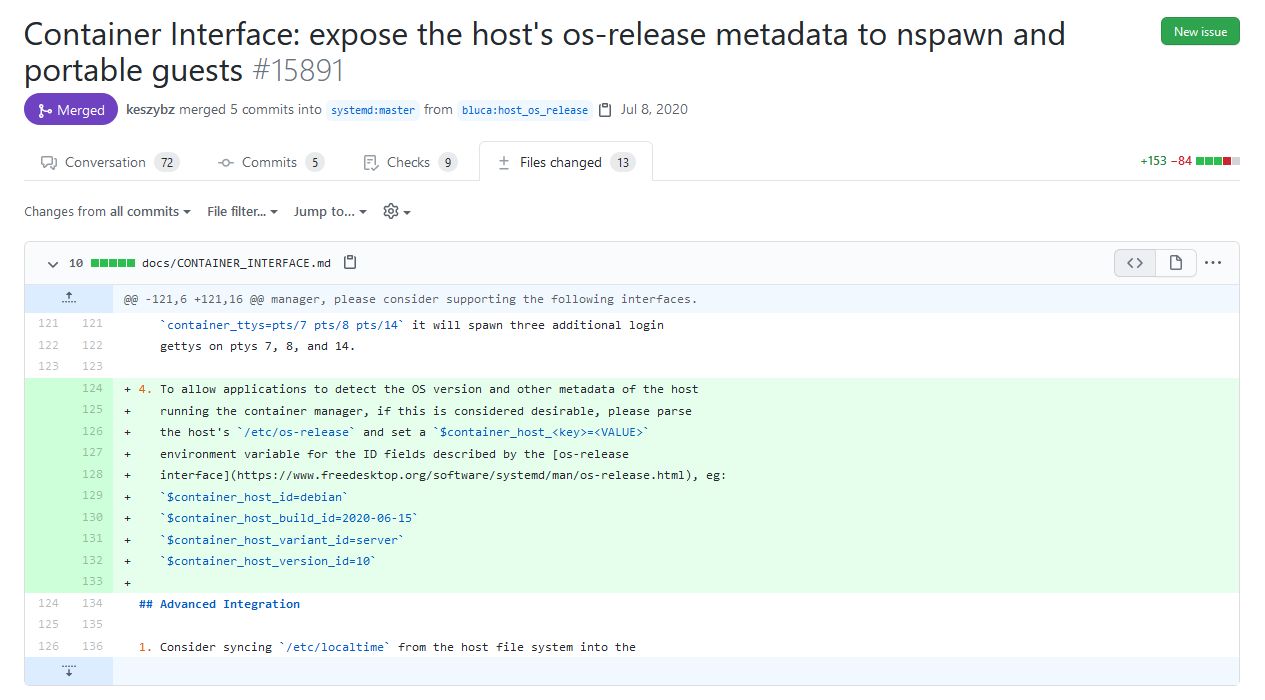This screenshot has width=1265, height=700.
Task: Copy the head branch name clipboard icon
Action: click(x=605, y=110)
